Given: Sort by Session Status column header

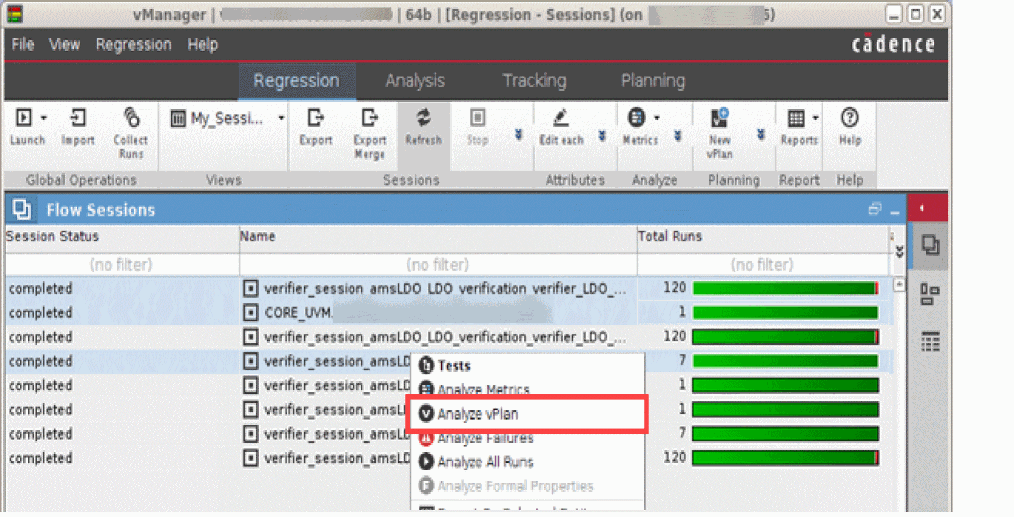Looking at the screenshot, I should point(122,237).
